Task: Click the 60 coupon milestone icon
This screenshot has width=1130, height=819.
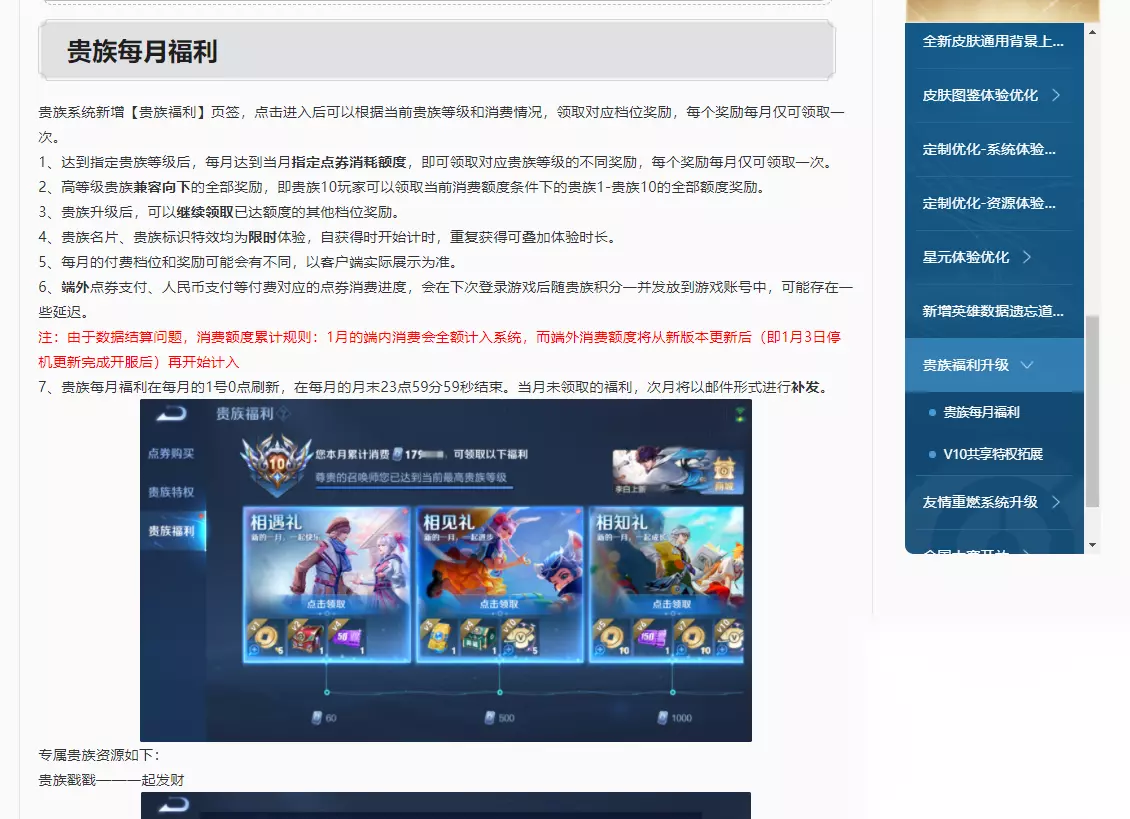Action: click(x=317, y=717)
